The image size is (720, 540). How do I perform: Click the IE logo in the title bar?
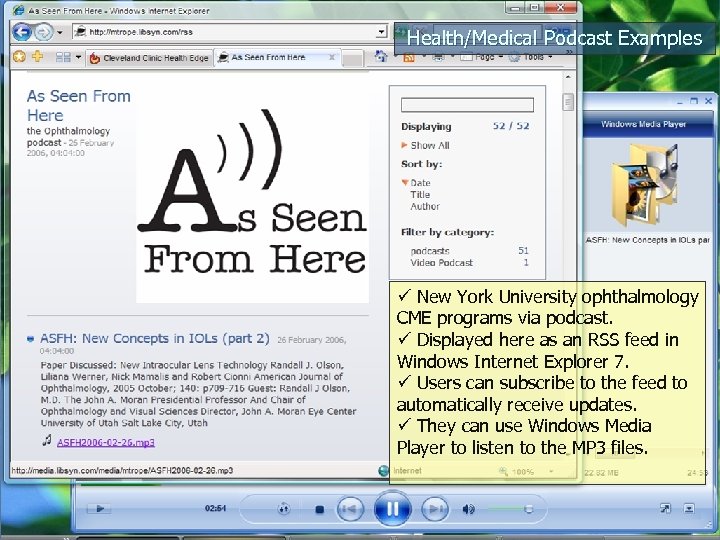tap(19, 10)
